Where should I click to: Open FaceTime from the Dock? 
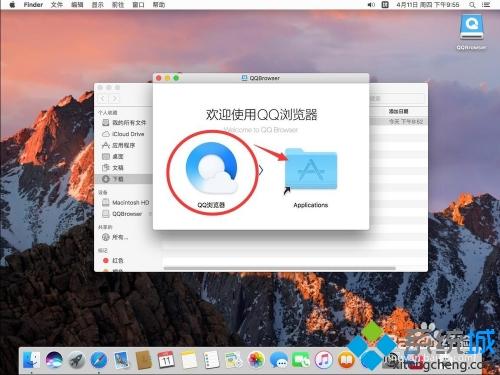pos(301,360)
